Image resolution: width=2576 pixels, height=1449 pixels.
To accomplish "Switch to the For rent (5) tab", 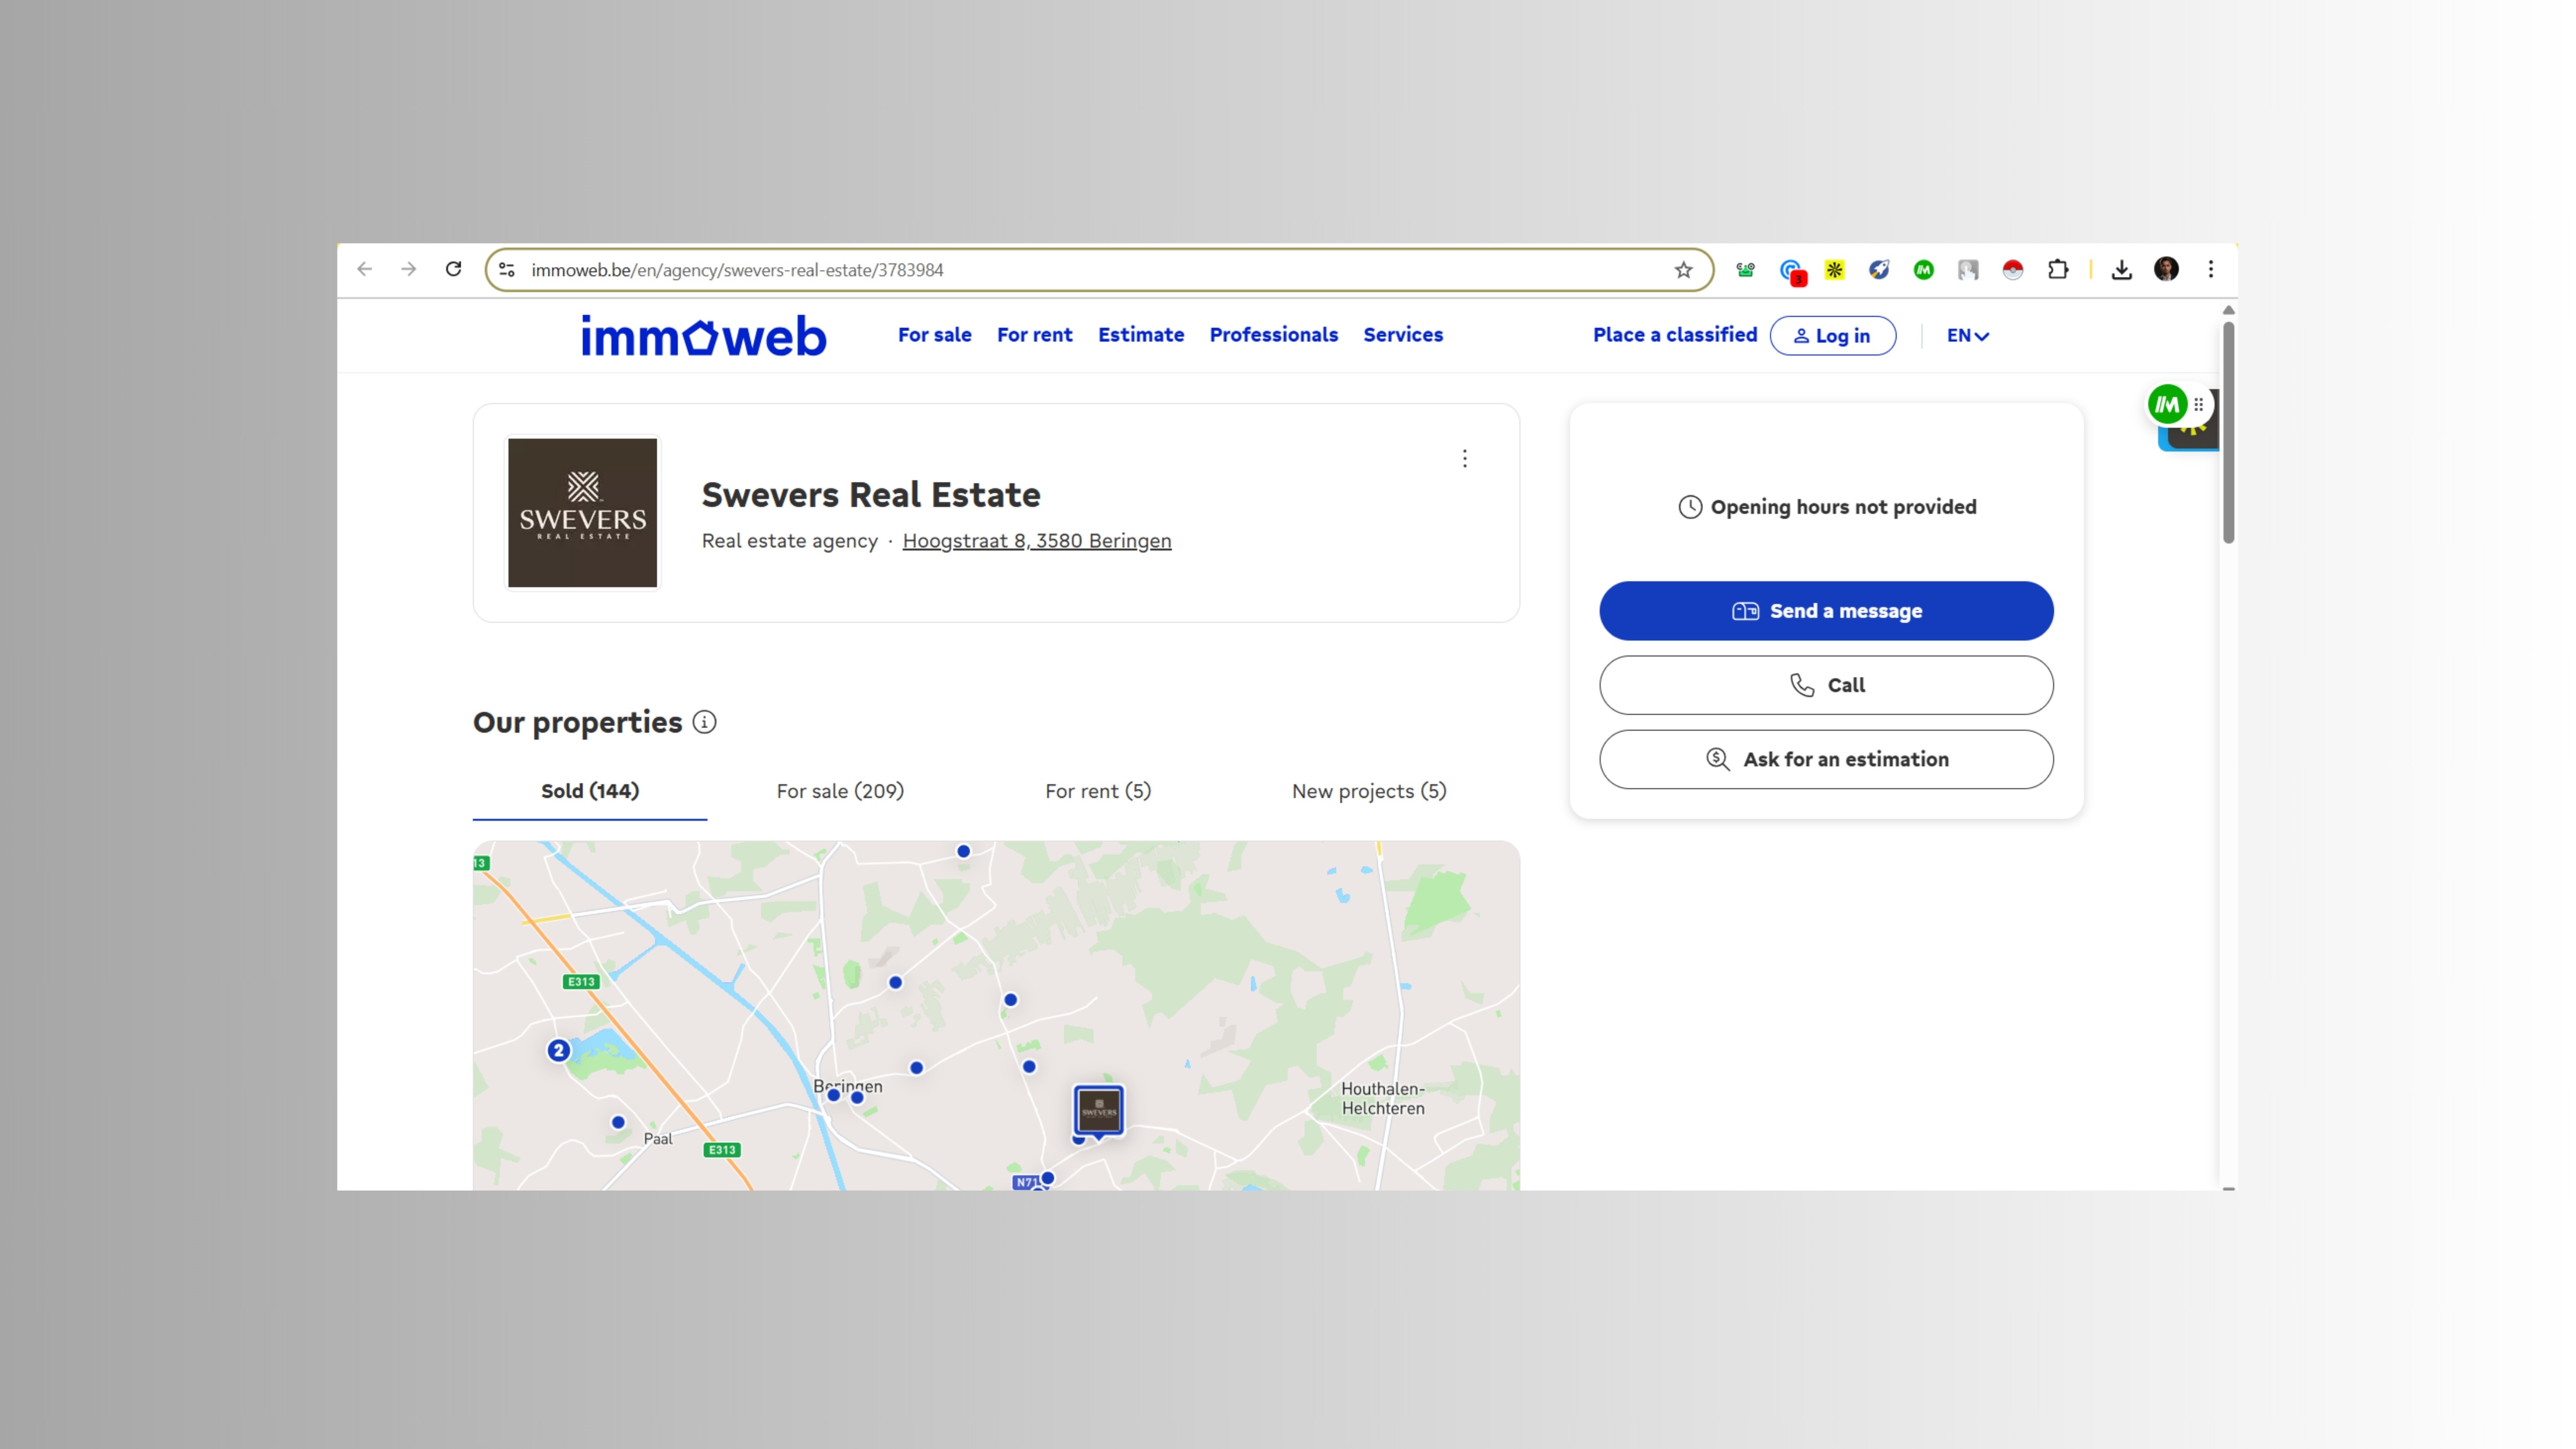I will point(1097,791).
